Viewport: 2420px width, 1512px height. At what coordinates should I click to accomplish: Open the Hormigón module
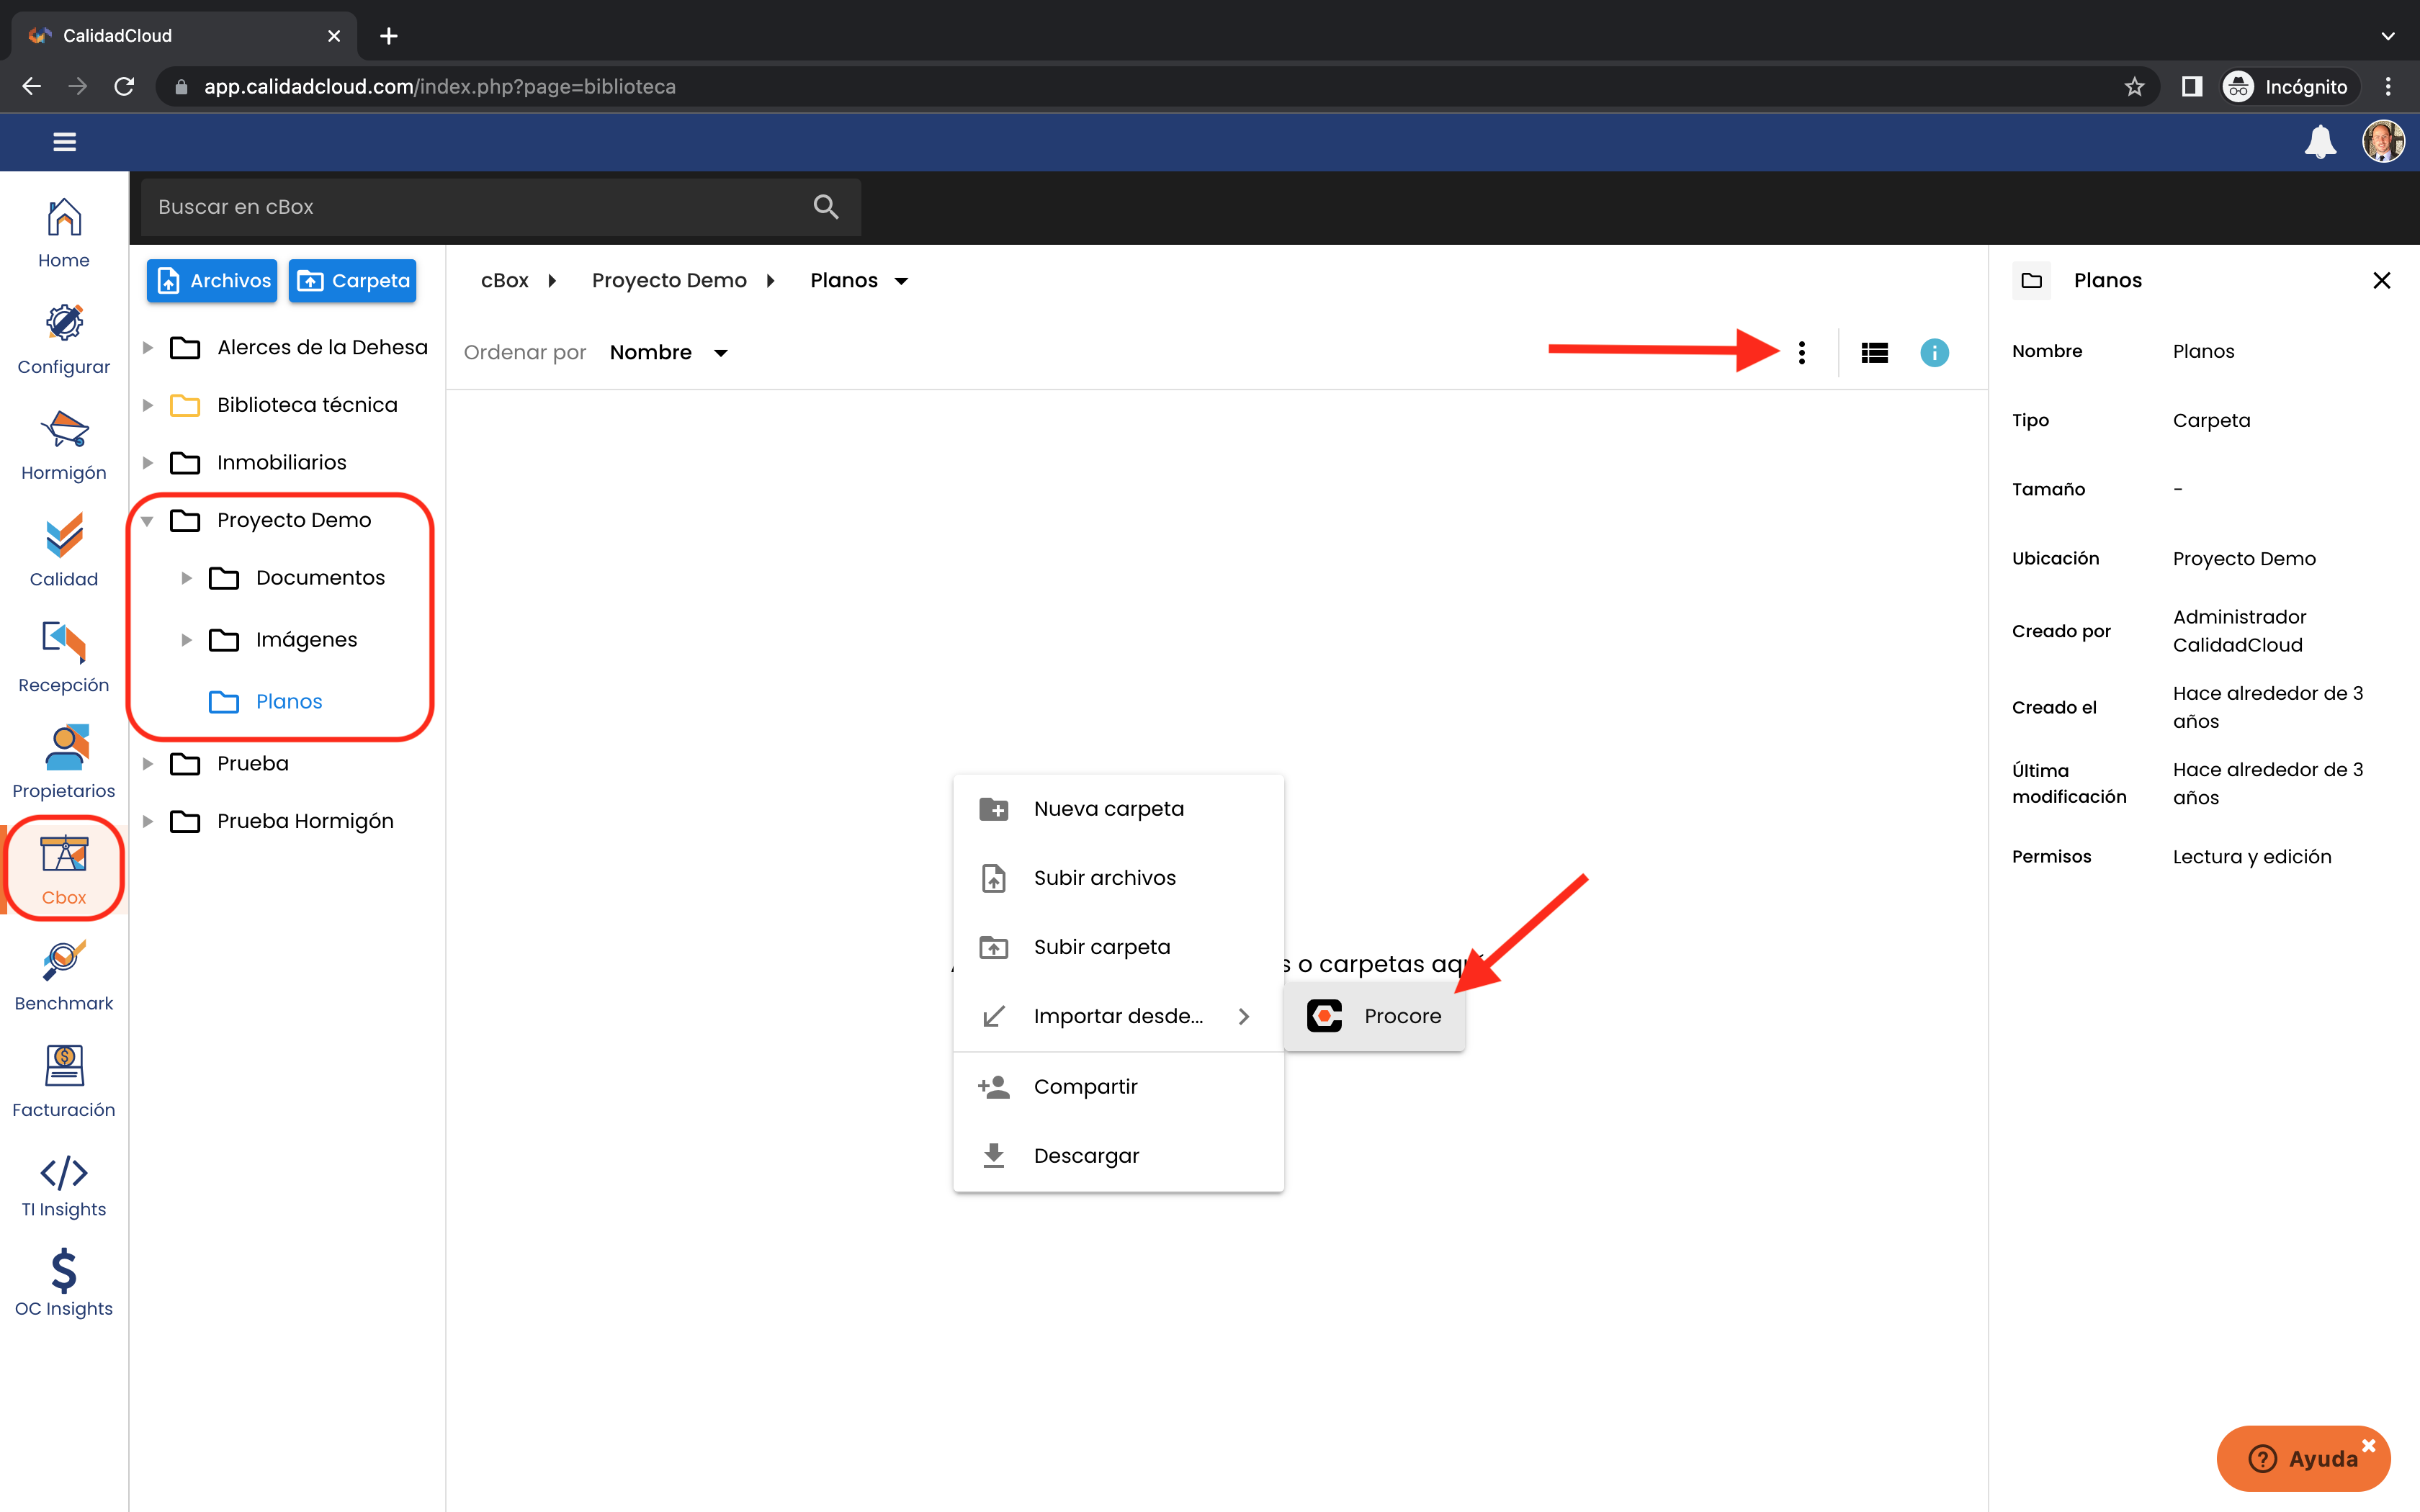pyautogui.click(x=64, y=445)
